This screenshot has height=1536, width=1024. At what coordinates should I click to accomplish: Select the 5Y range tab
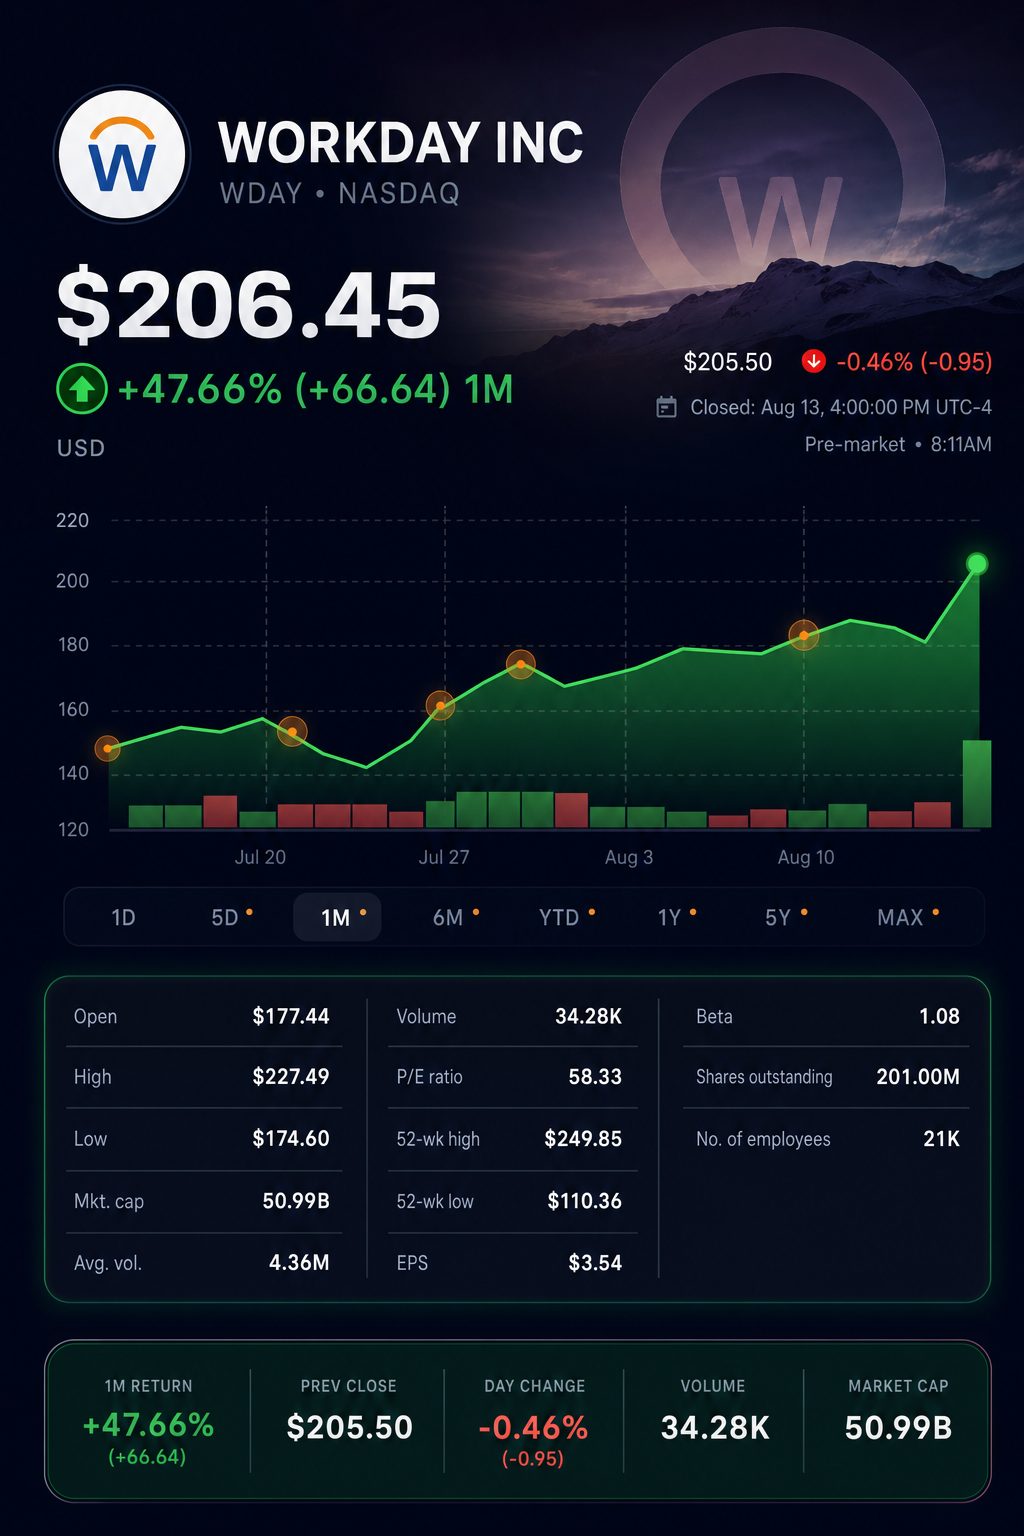coord(785,917)
